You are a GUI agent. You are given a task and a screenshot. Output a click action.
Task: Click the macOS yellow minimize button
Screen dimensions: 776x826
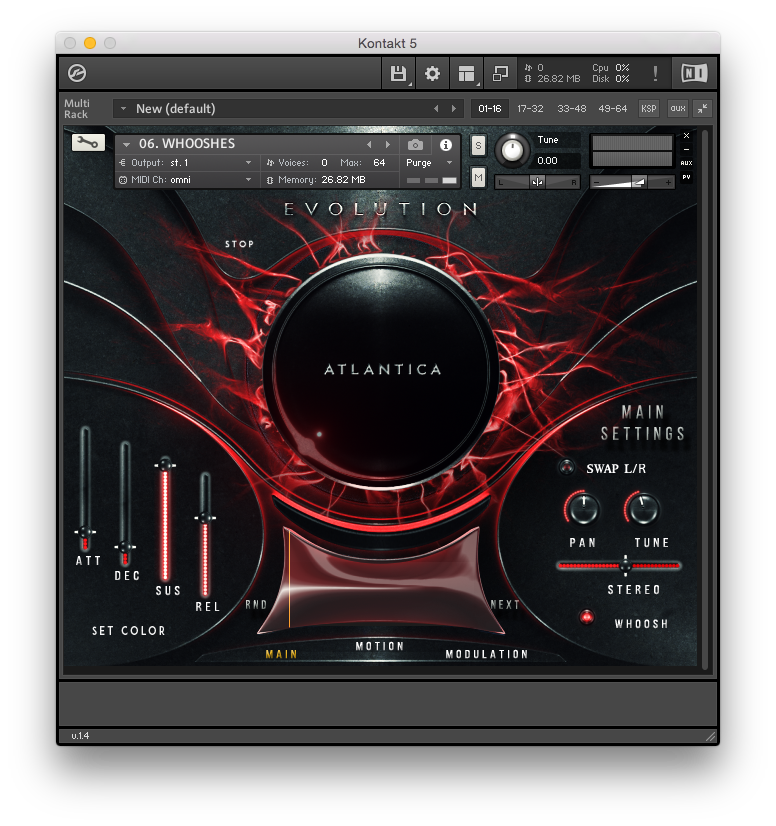pos(90,43)
